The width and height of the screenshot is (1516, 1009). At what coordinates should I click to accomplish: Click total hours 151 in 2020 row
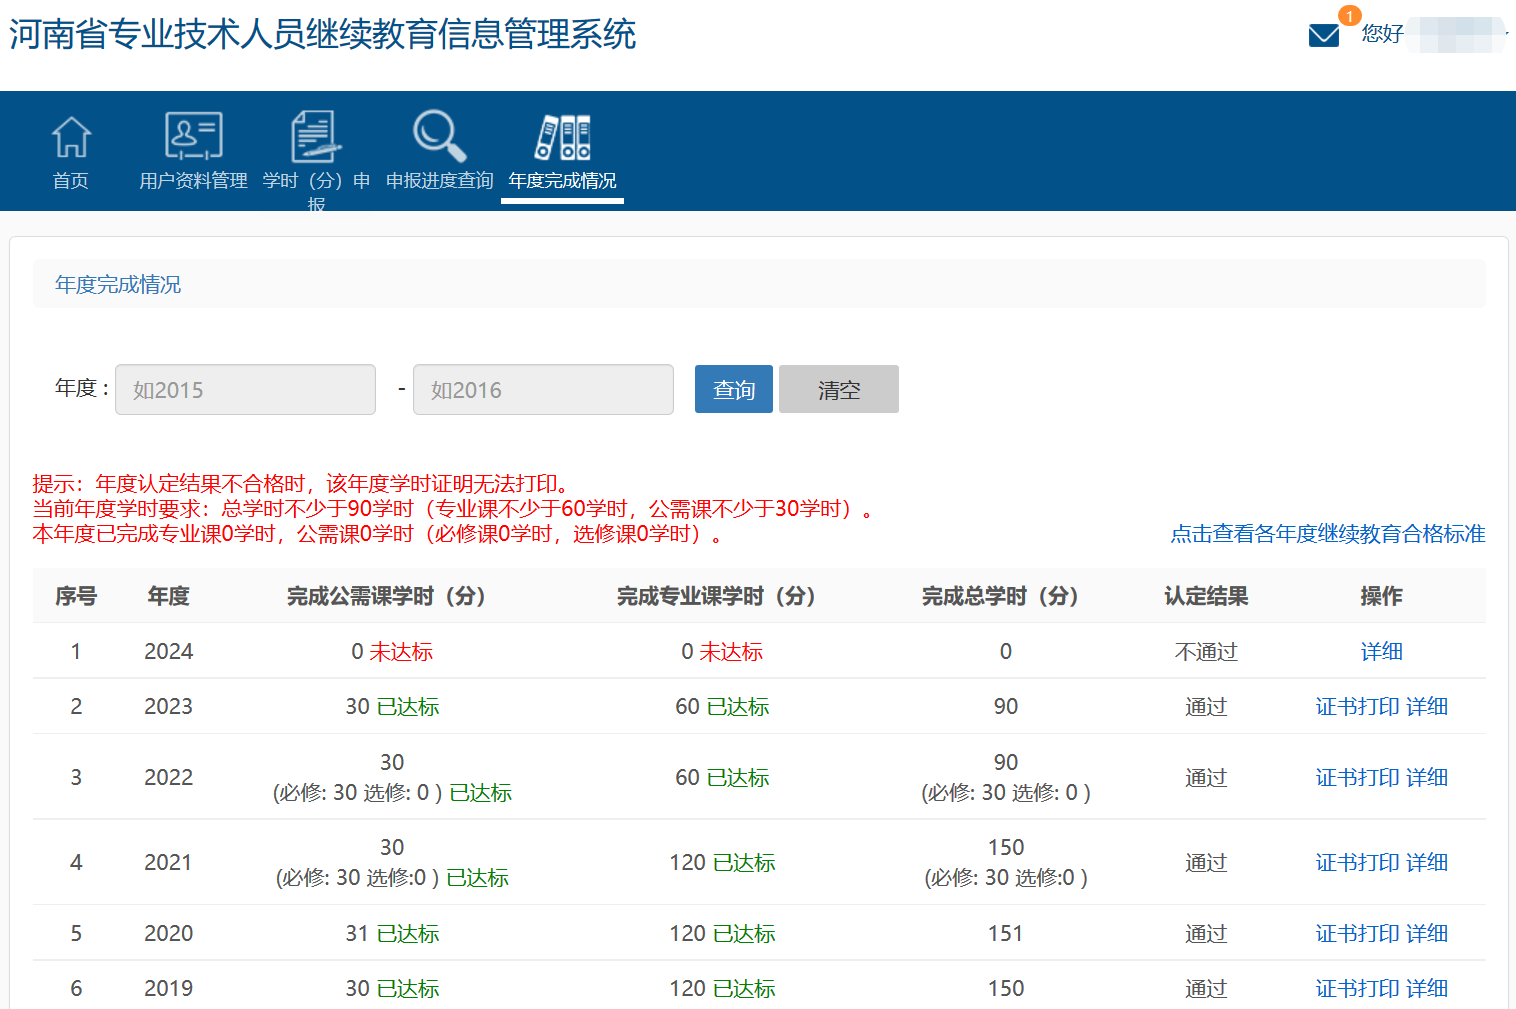click(1006, 934)
